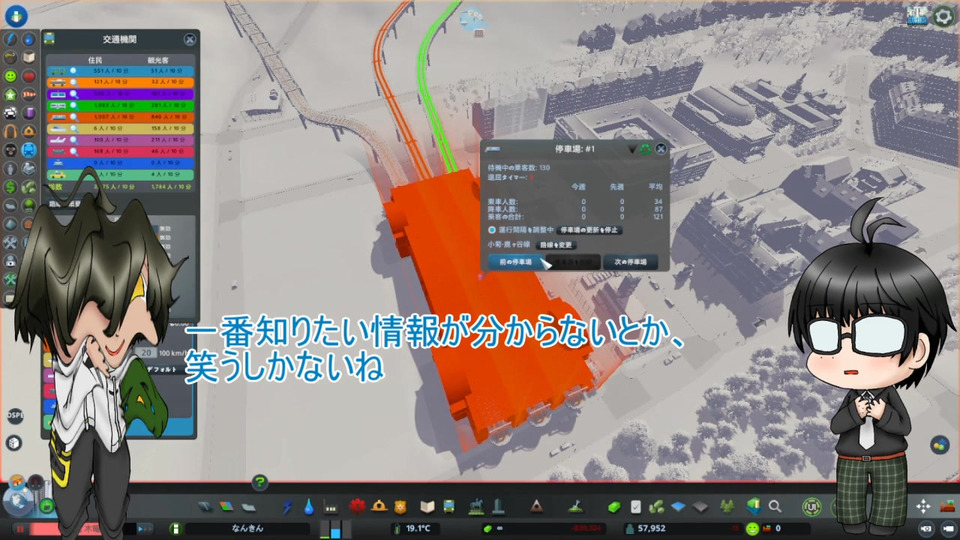Screen dimensions: 960x540
Task: Toggle train lines magnifier in dark orange row
Action: point(73,117)
